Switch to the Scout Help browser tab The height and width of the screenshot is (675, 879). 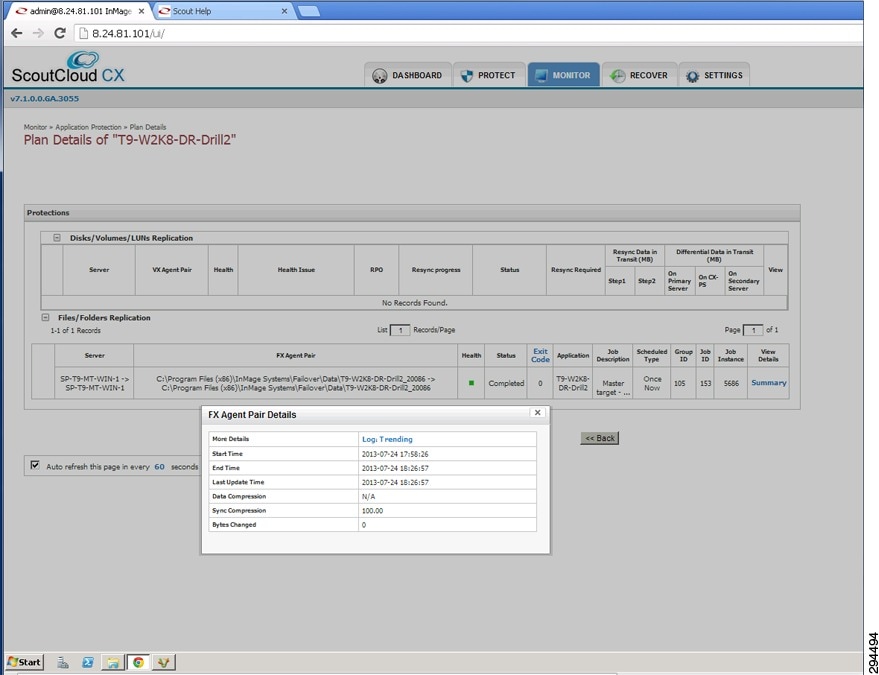point(219,11)
